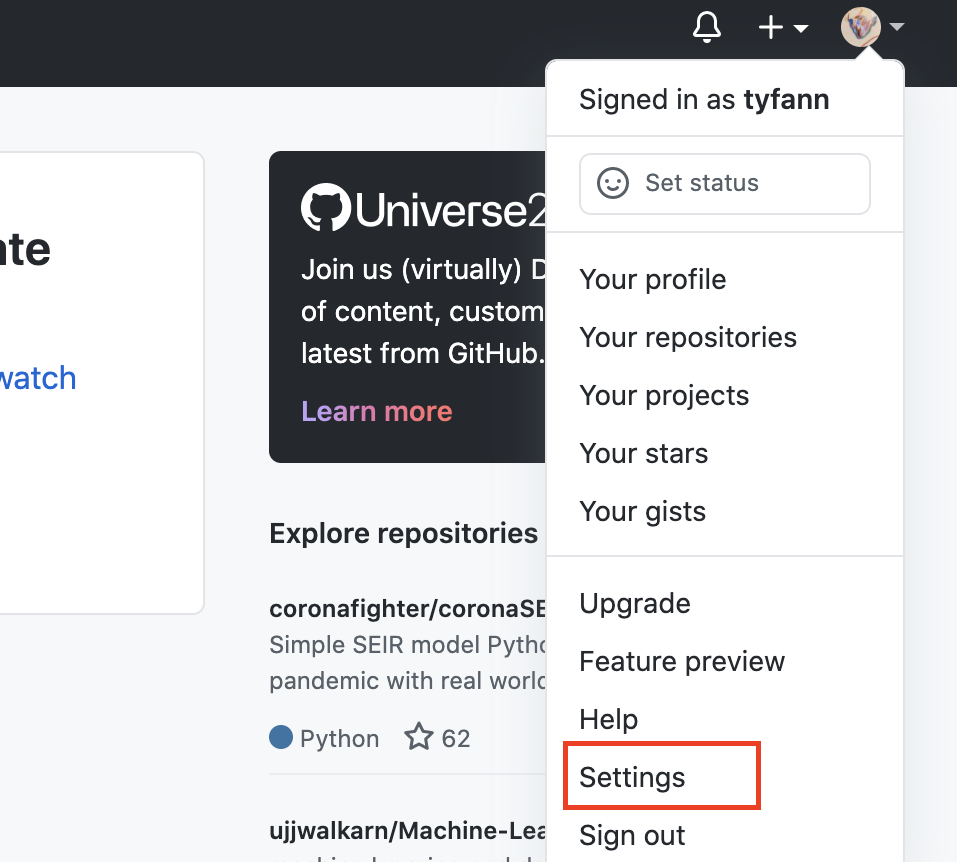Click the star count 62
957x862 pixels.
click(456, 739)
